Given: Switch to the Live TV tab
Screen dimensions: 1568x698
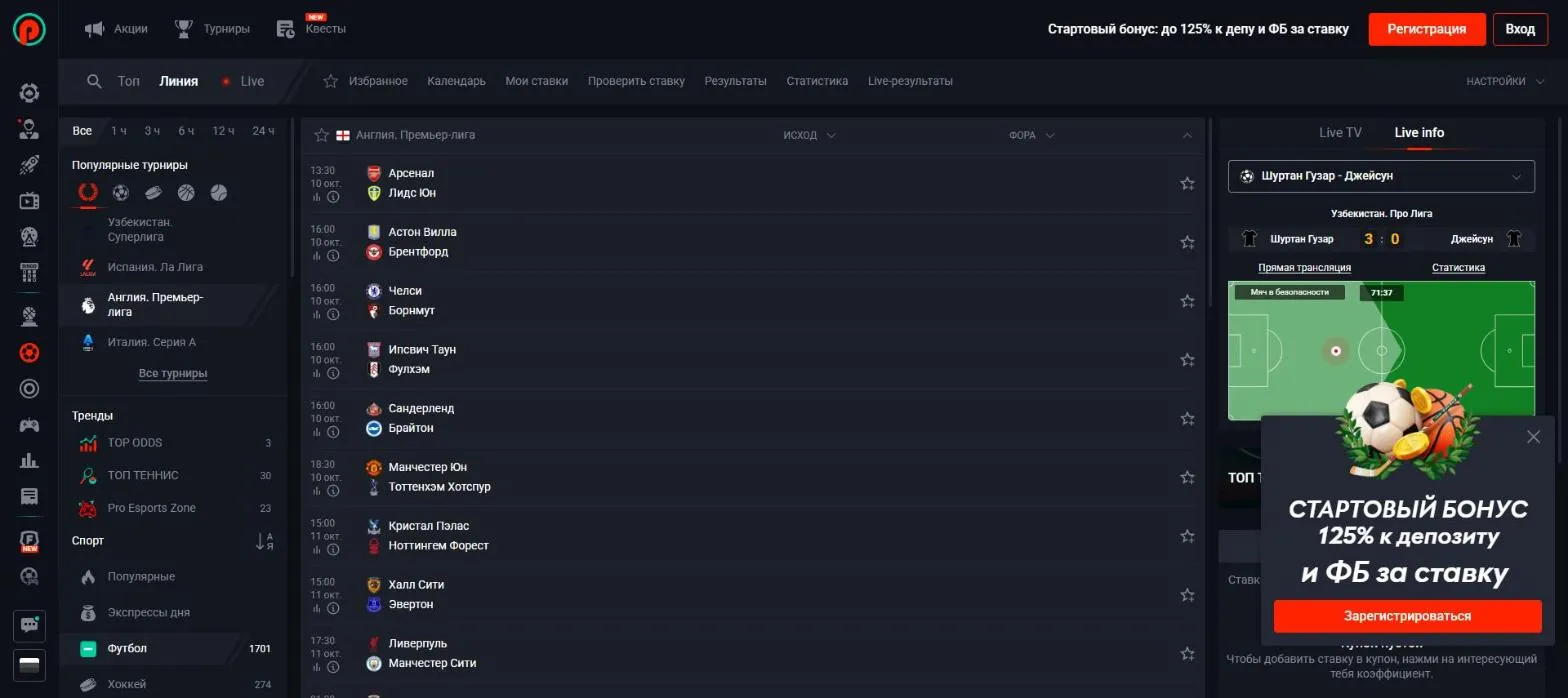Looking at the screenshot, I should click(x=1340, y=132).
